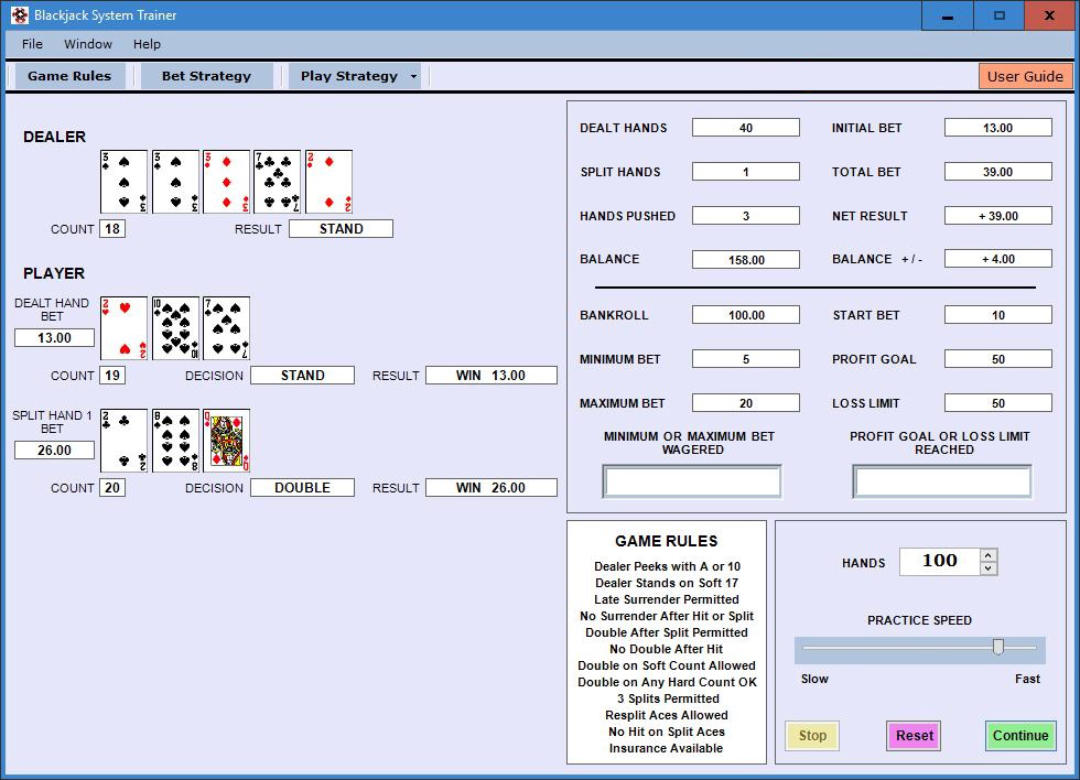1080x780 pixels.
Task: Click the split hand DECISION field DOUBLE
Action: [x=302, y=488]
